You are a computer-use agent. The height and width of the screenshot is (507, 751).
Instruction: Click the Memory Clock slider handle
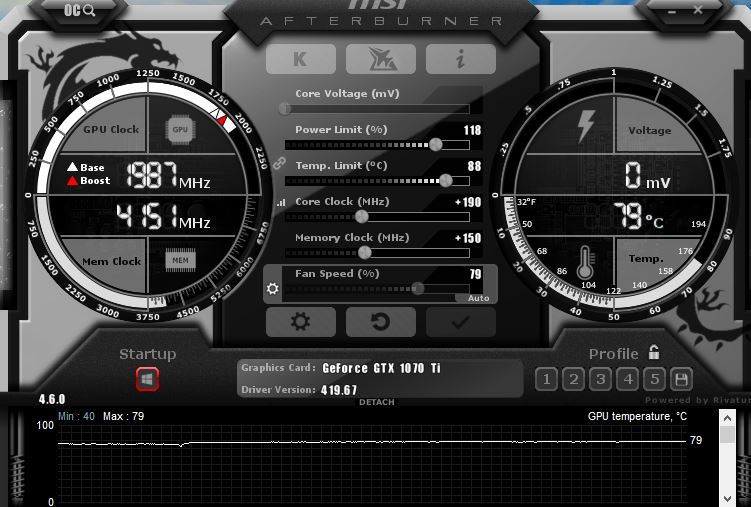click(364, 252)
